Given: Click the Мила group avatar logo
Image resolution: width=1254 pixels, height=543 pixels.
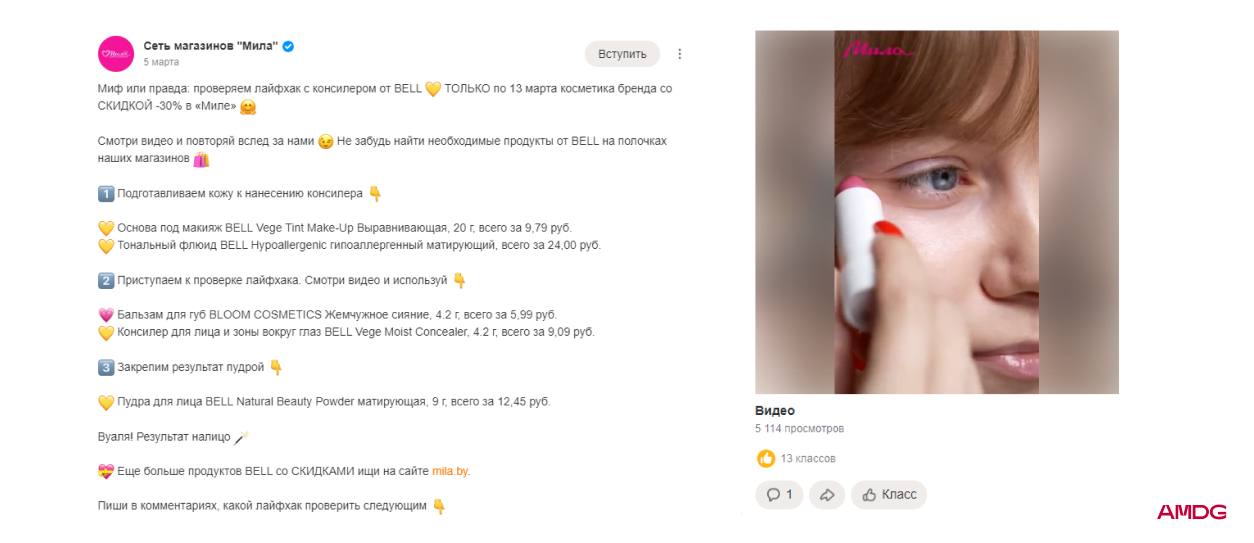Looking at the screenshot, I should [116, 54].
